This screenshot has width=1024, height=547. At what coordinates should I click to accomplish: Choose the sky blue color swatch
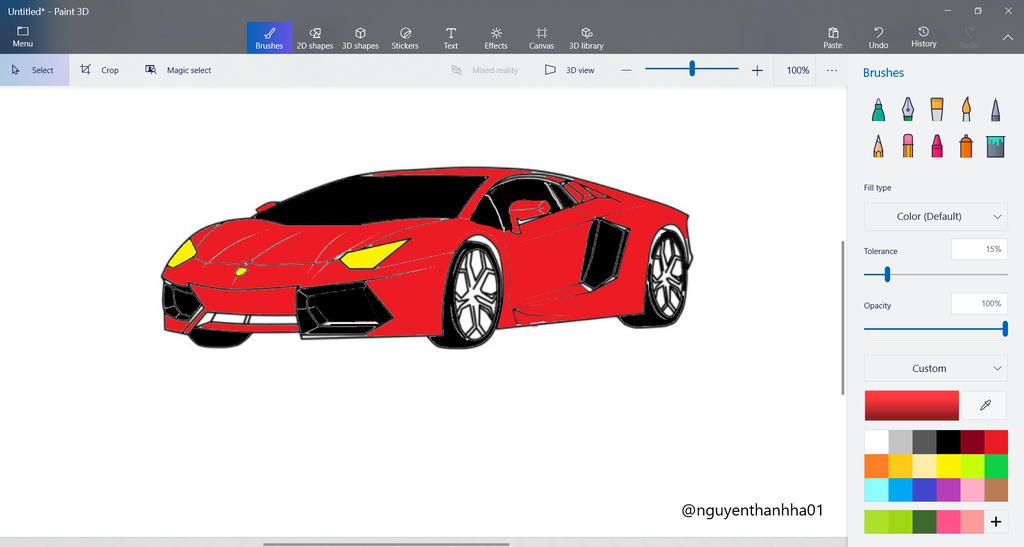(900, 490)
